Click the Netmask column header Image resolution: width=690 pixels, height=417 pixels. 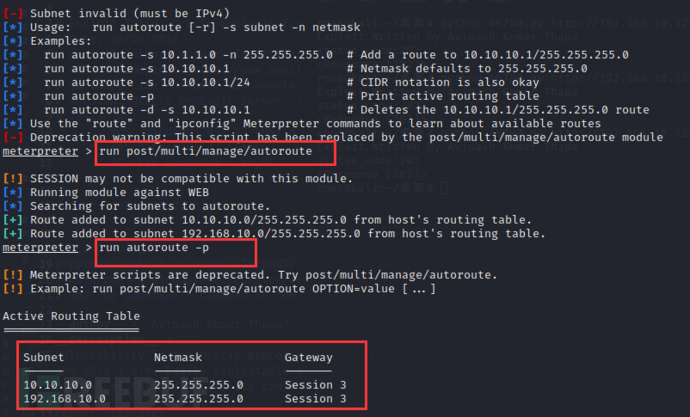pos(178,357)
